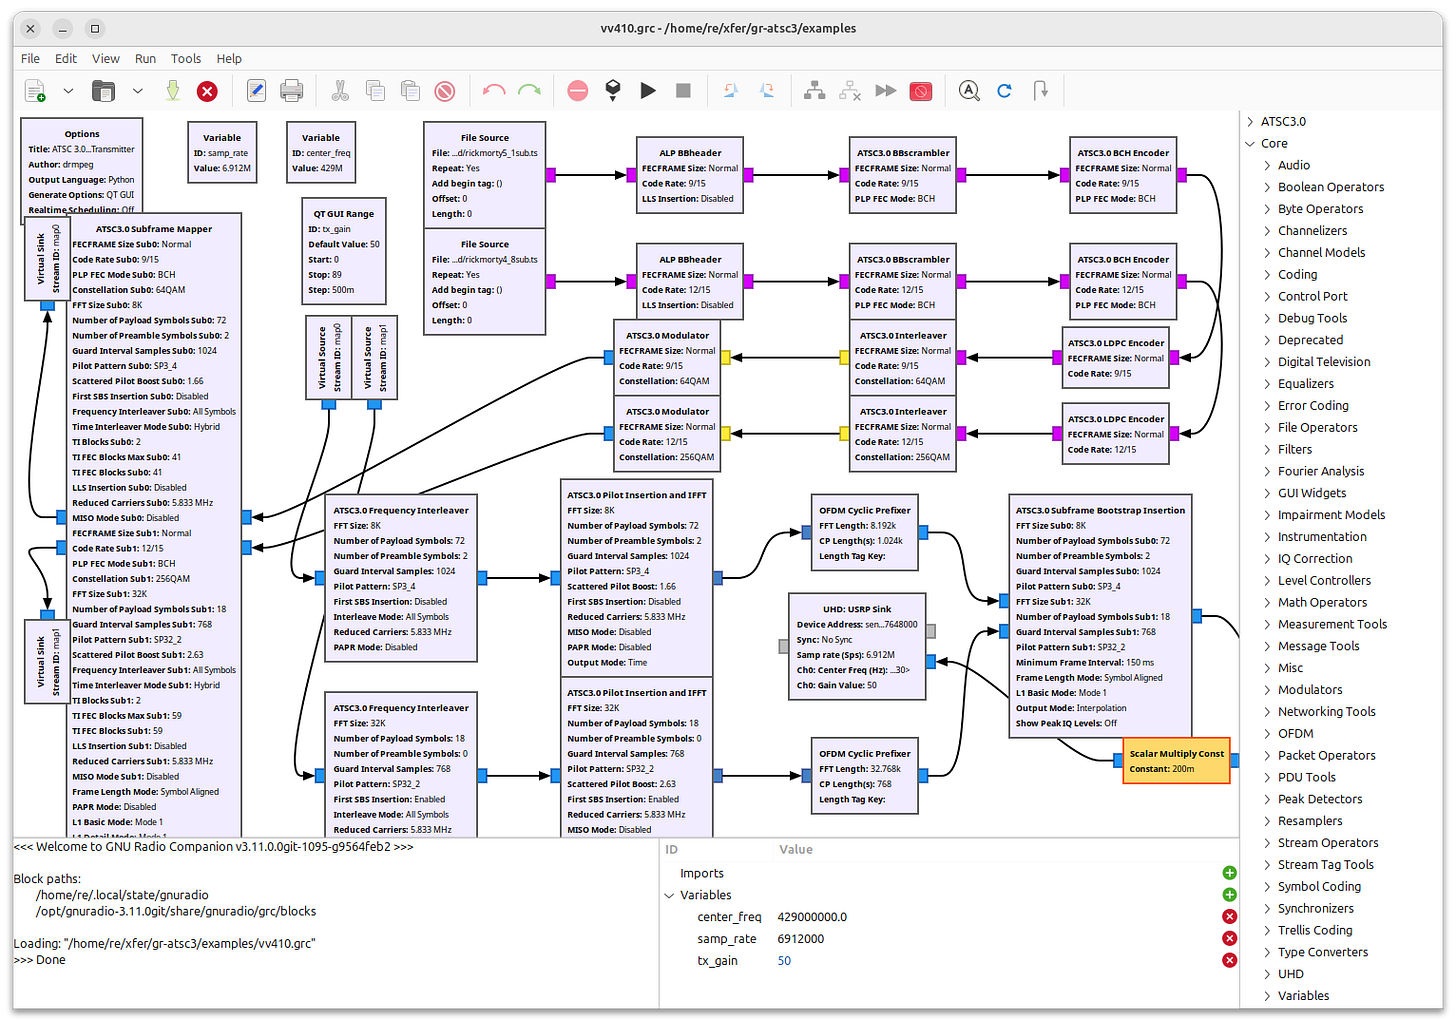Expand the UHD category
The width and height of the screenshot is (1456, 1025).
(x=1267, y=974)
